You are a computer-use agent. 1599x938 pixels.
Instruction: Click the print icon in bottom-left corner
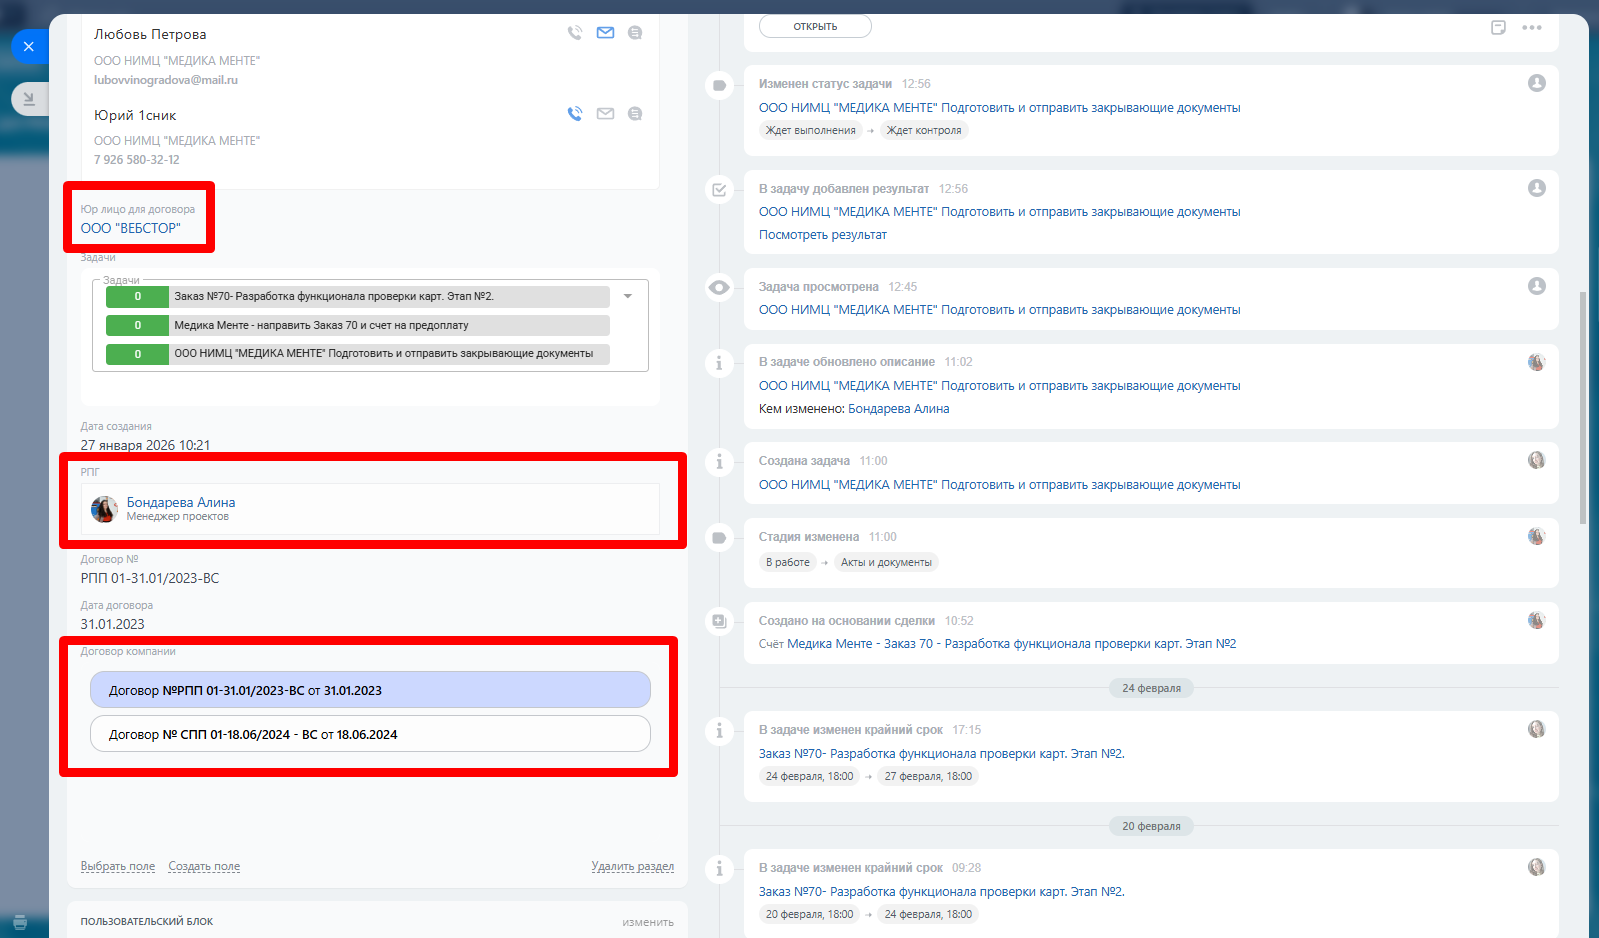coord(20,922)
